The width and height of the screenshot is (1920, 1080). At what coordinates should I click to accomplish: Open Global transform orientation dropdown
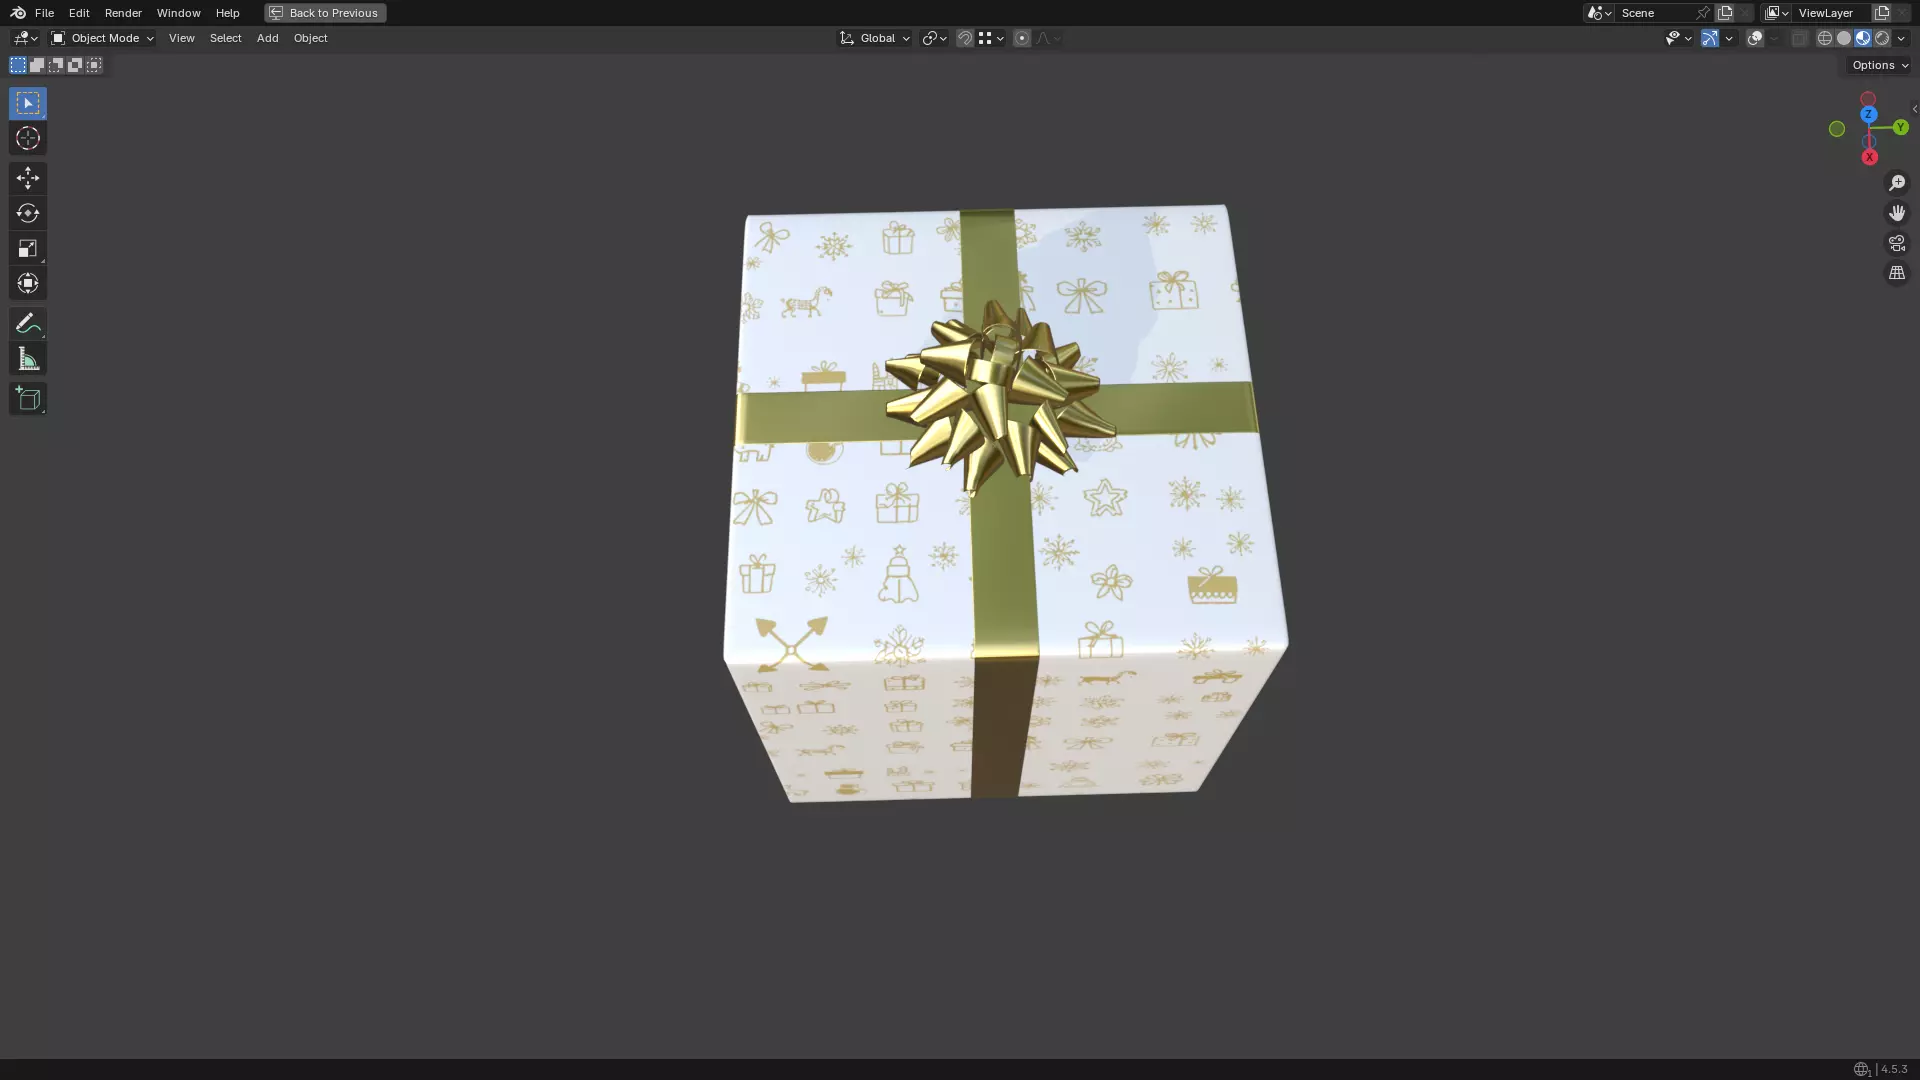point(875,38)
